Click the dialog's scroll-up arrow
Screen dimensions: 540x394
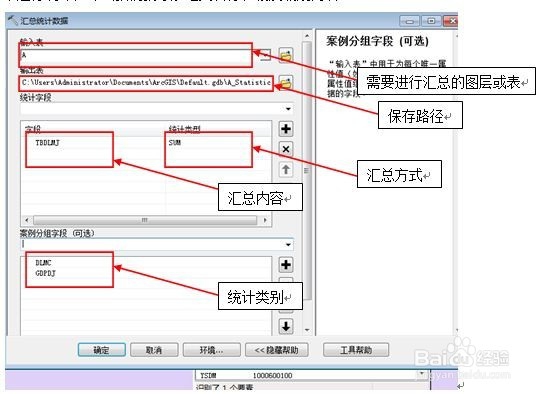point(307,35)
